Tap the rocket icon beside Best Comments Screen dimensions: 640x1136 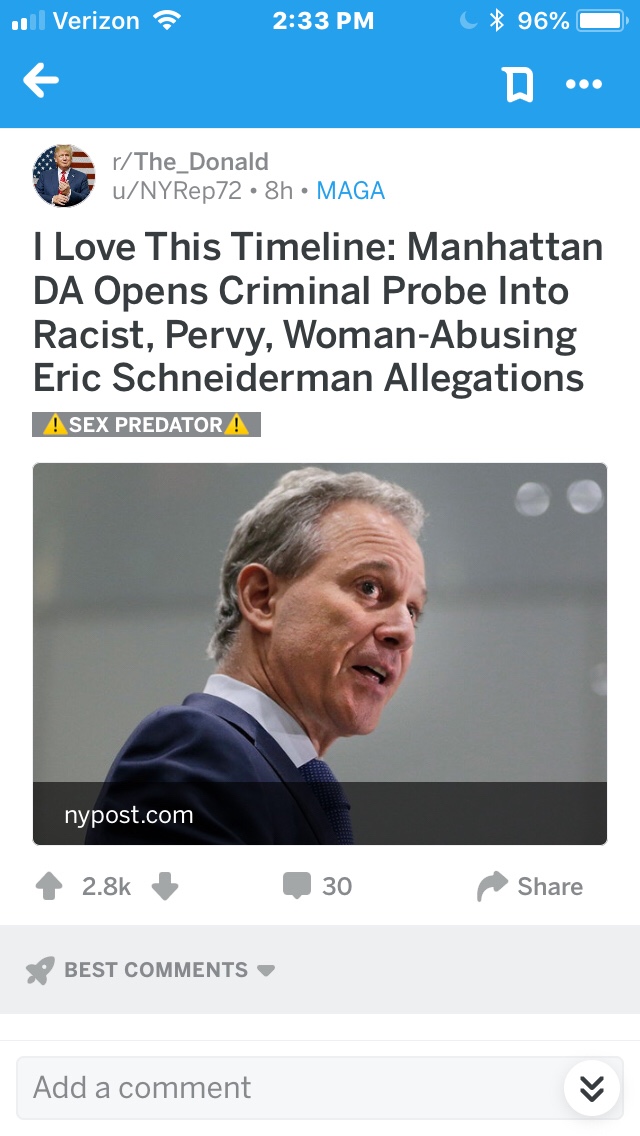tap(41, 970)
